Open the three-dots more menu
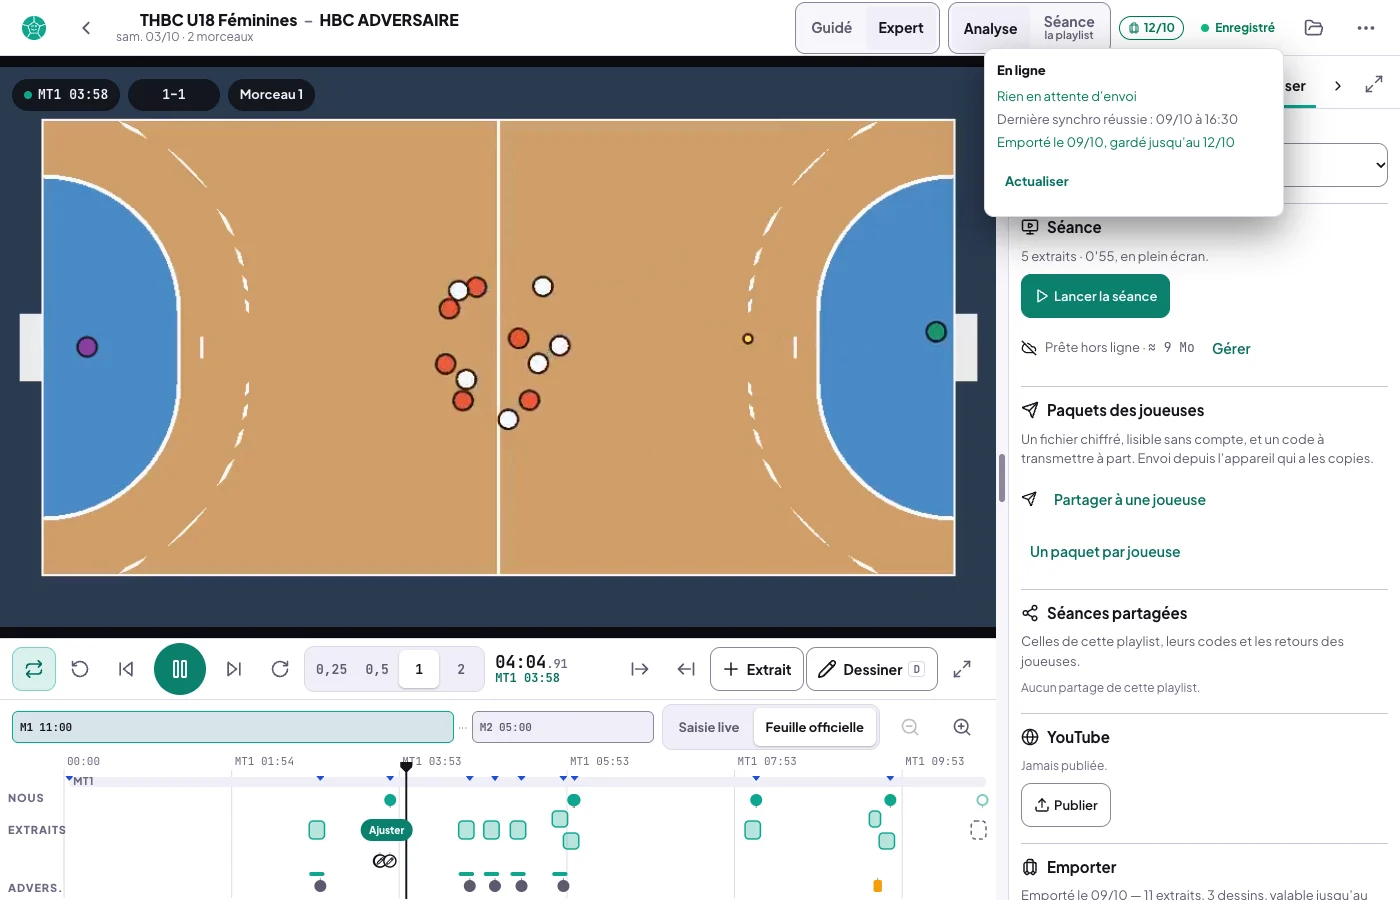1400x900 pixels. 1366,28
